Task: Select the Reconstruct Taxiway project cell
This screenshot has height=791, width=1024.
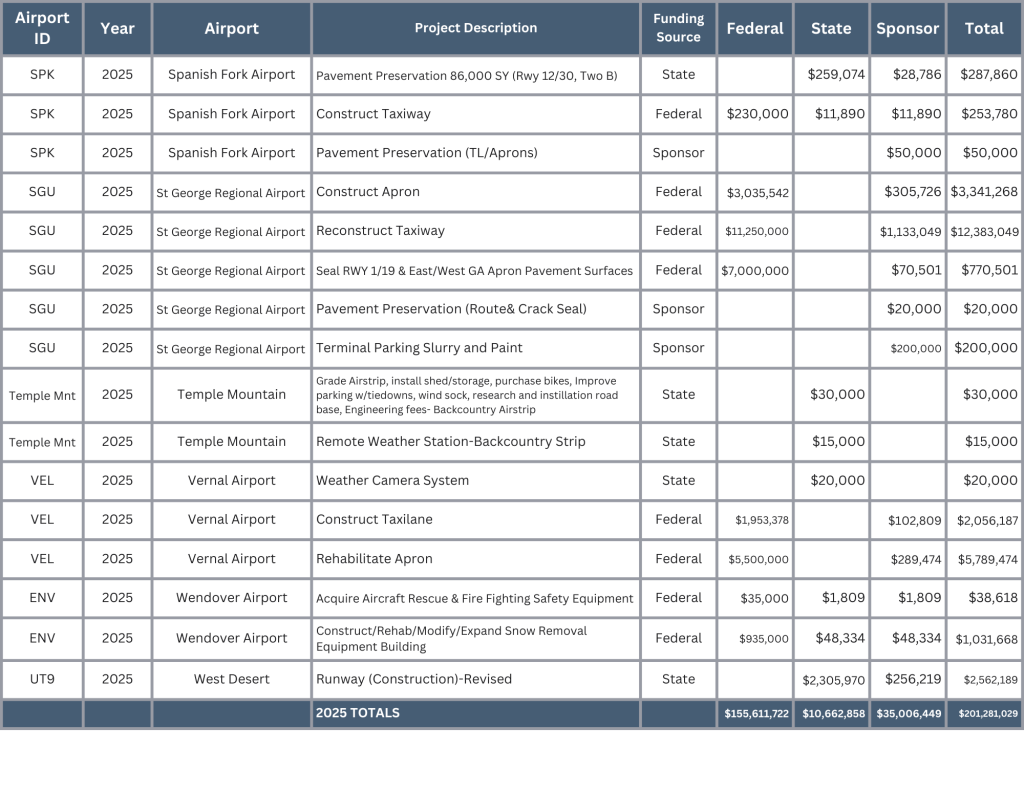Action: point(475,231)
